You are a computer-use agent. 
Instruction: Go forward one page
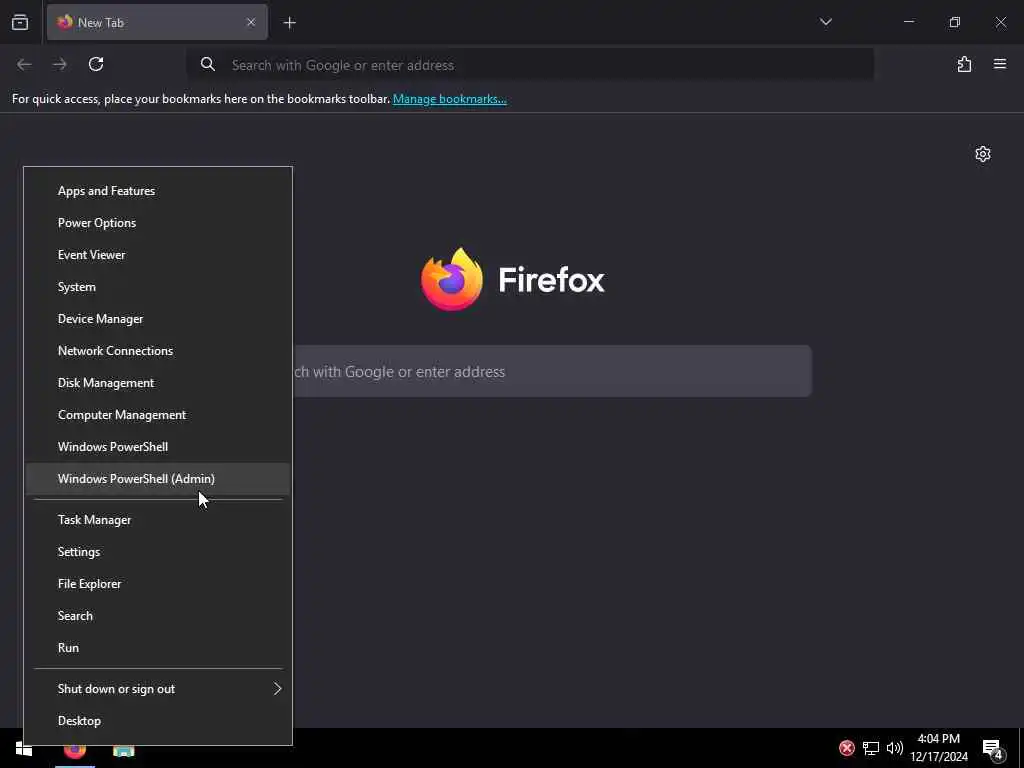[x=60, y=64]
